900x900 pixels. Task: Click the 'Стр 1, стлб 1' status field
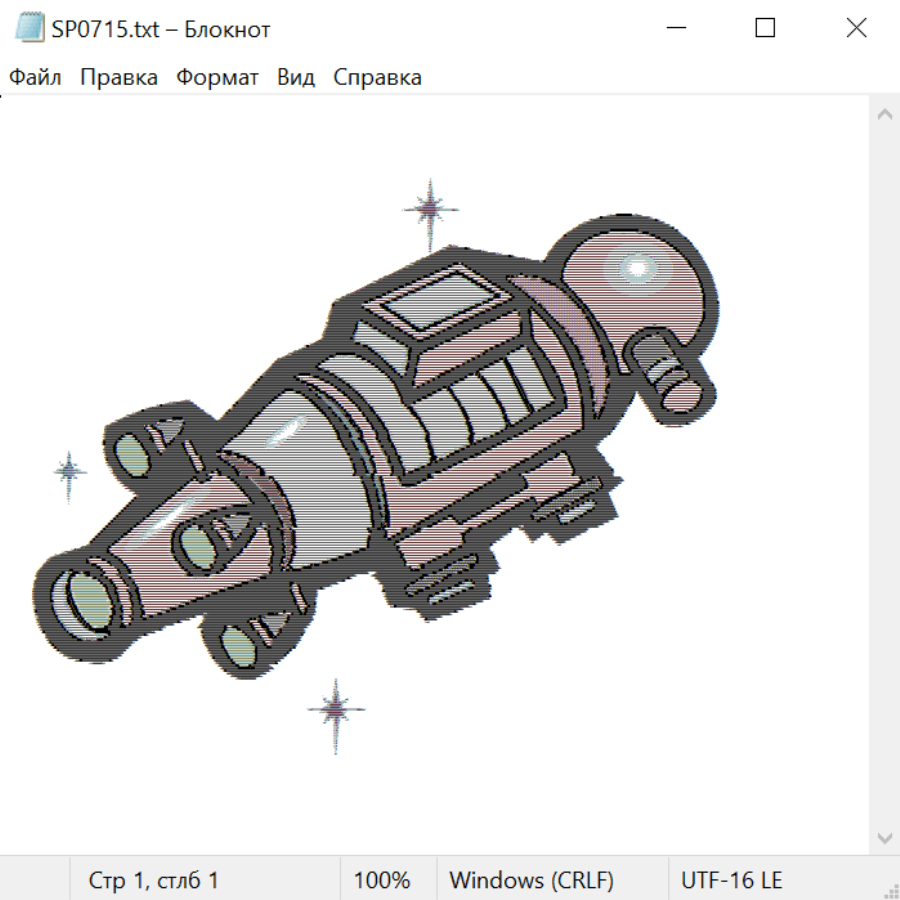[154, 880]
